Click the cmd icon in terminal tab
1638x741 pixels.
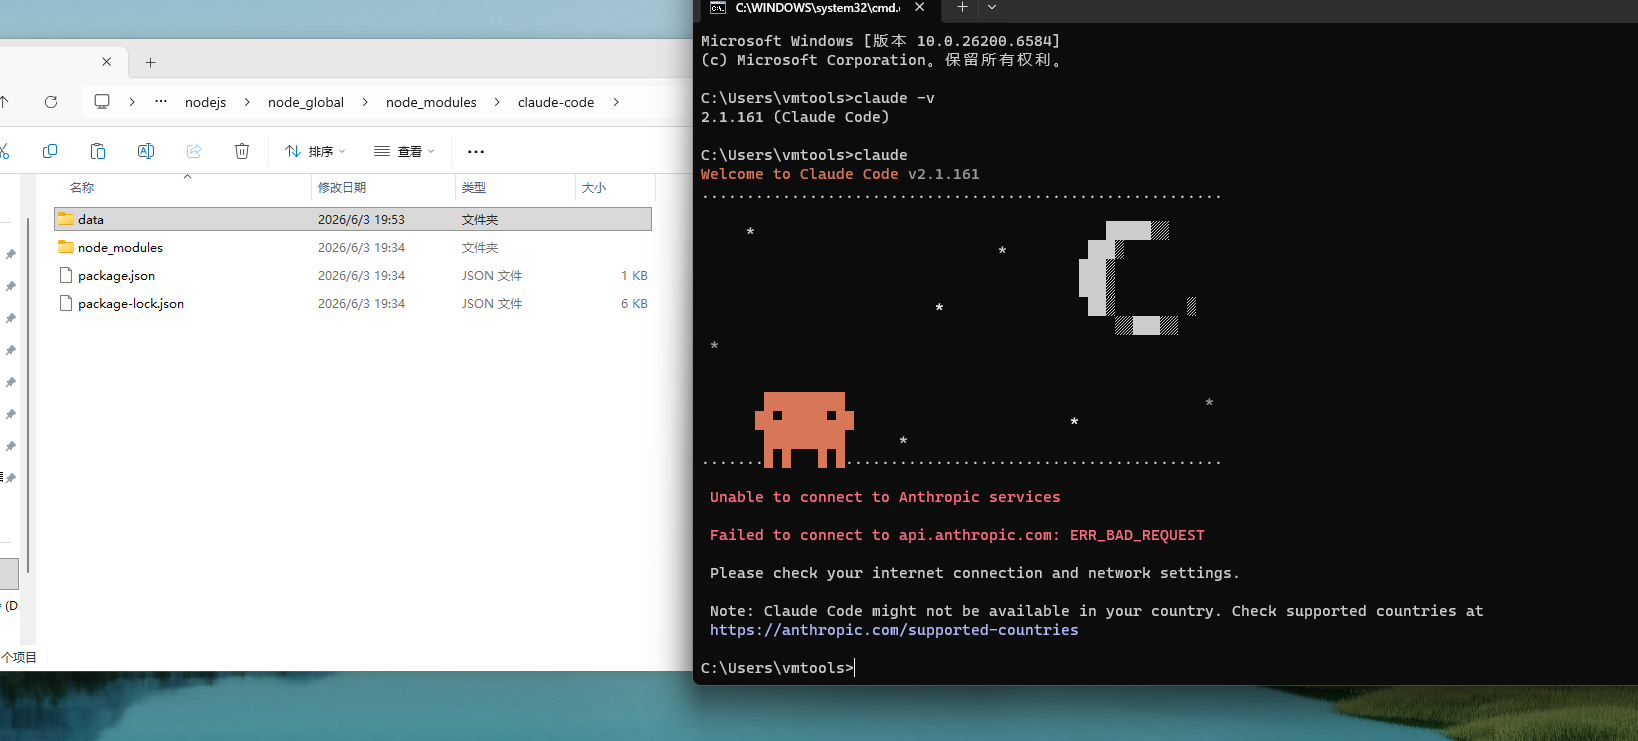(x=718, y=7)
